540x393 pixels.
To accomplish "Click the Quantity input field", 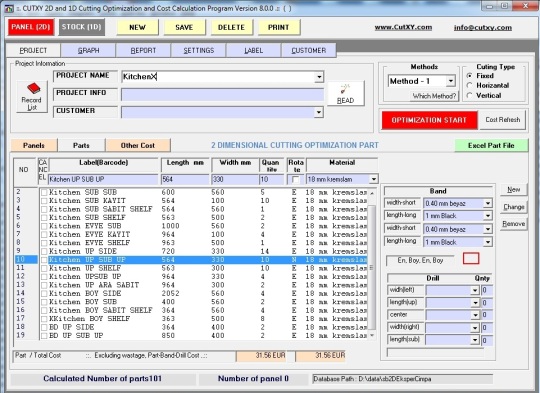I will click(271, 179).
